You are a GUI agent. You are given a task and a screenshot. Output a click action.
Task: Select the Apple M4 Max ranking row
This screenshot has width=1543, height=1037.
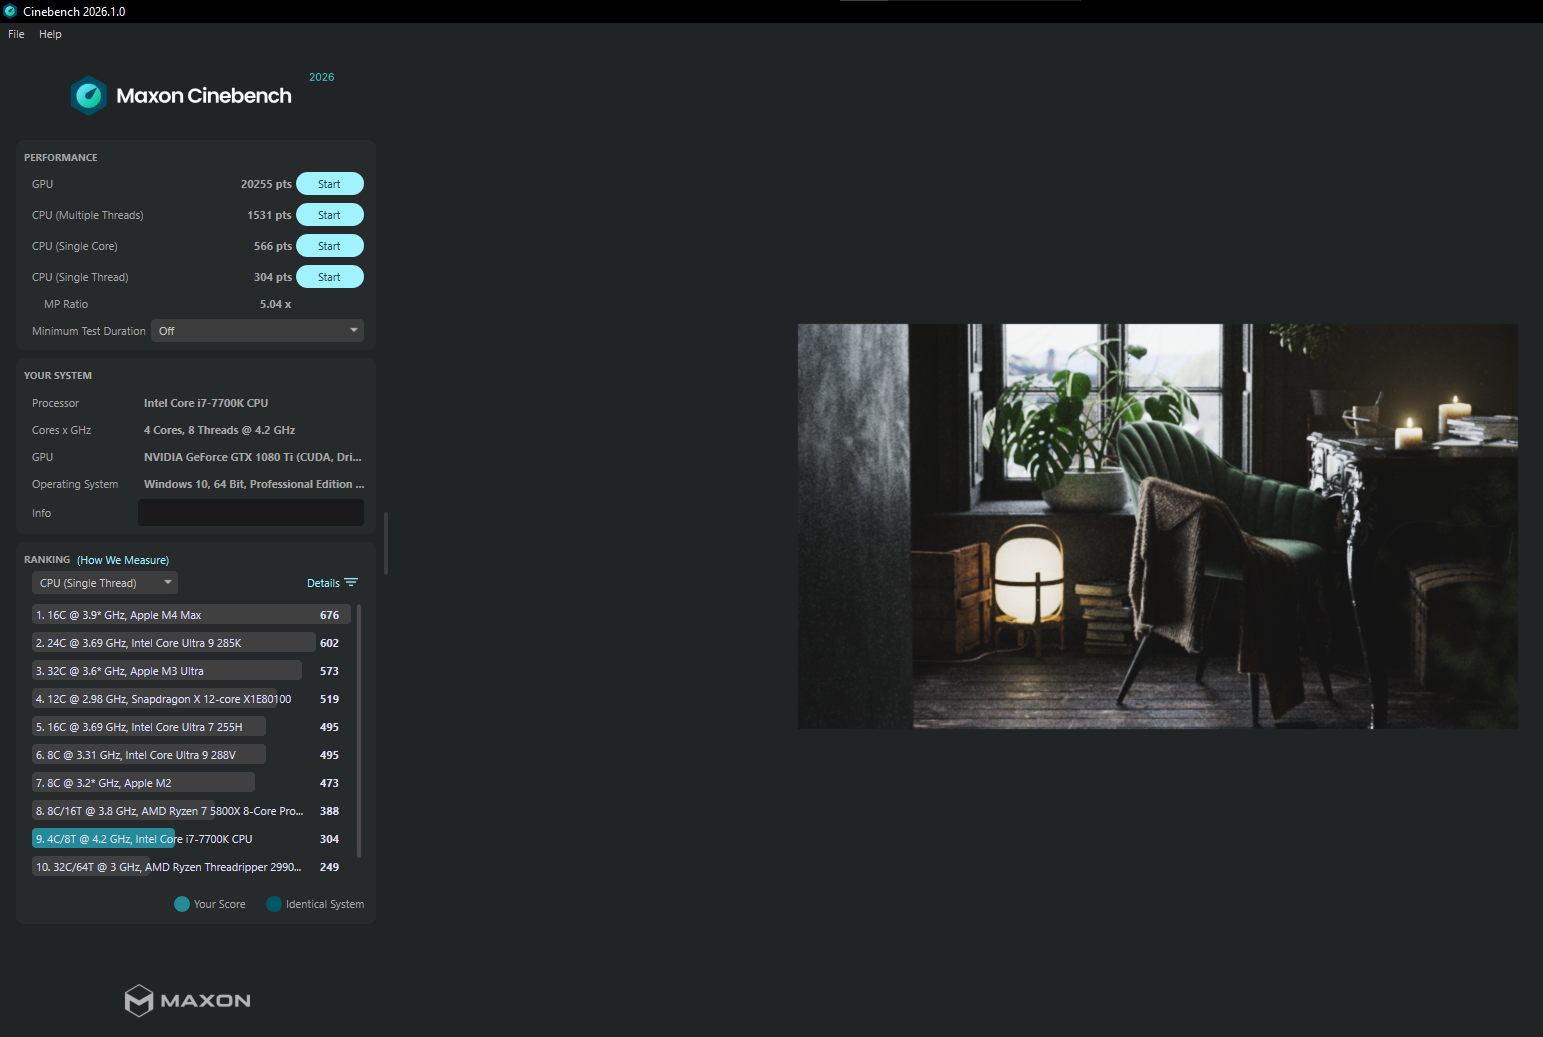click(x=191, y=615)
